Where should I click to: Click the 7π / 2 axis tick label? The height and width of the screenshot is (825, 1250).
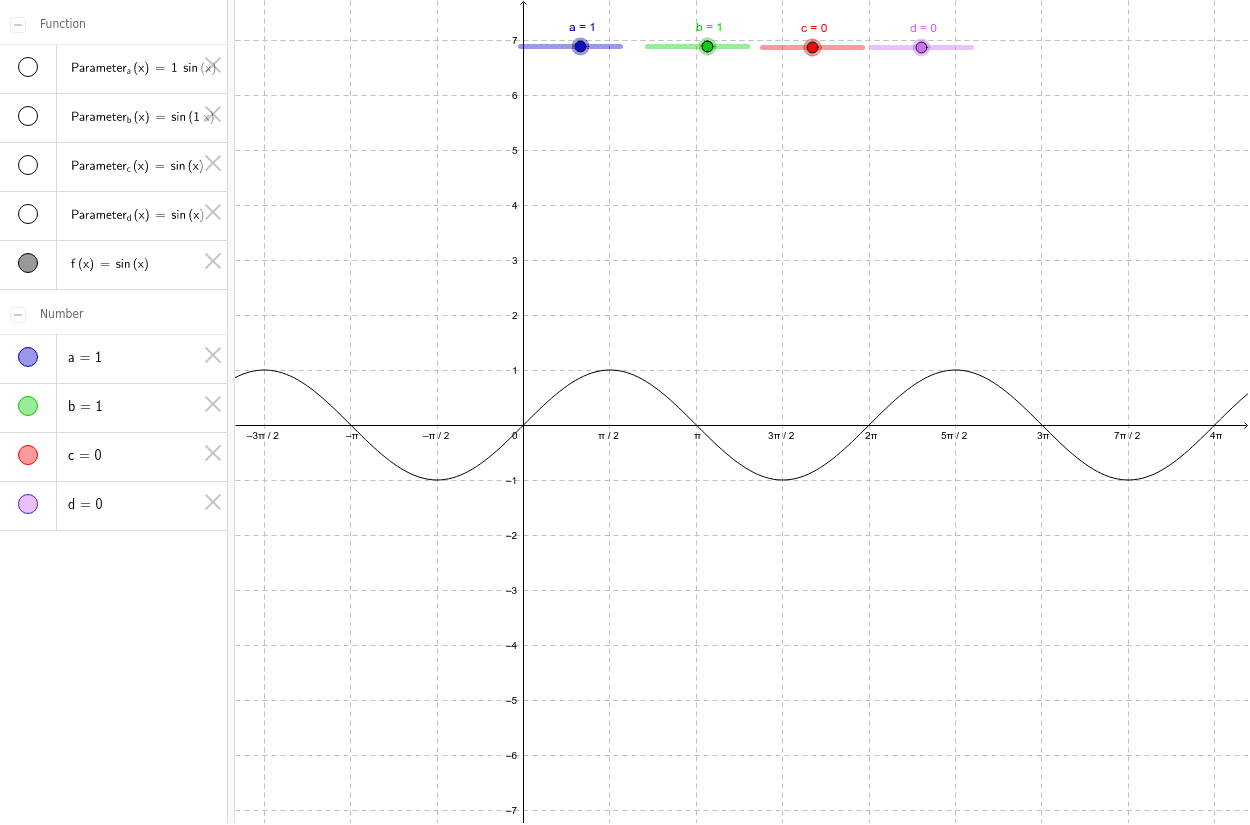pyautogui.click(x=1127, y=435)
